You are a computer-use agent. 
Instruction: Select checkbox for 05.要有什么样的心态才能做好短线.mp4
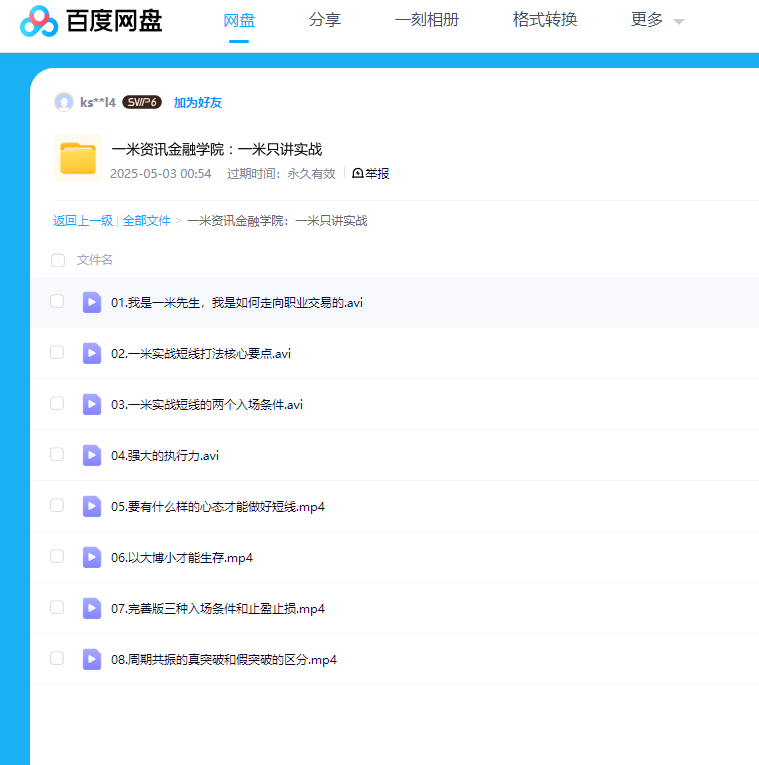(x=57, y=505)
